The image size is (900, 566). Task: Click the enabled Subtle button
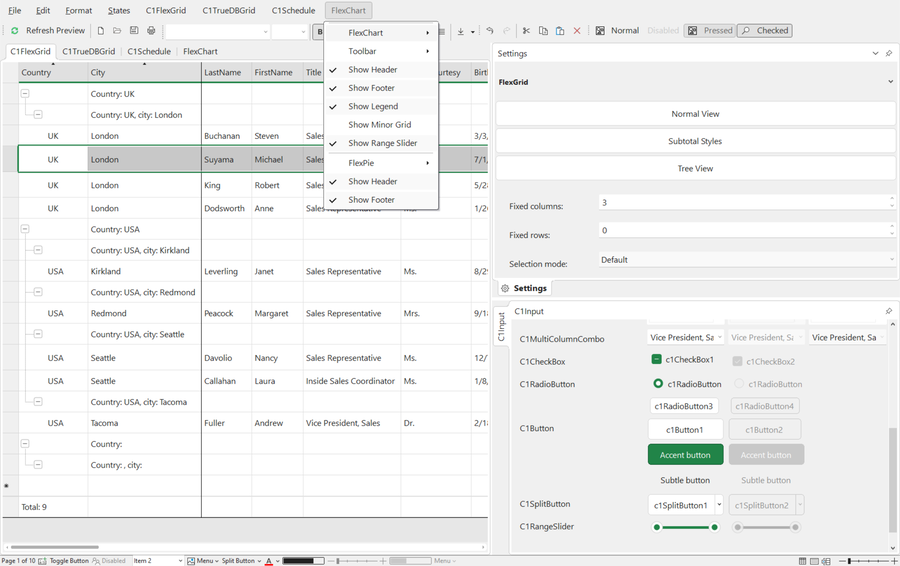pos(685,480)
